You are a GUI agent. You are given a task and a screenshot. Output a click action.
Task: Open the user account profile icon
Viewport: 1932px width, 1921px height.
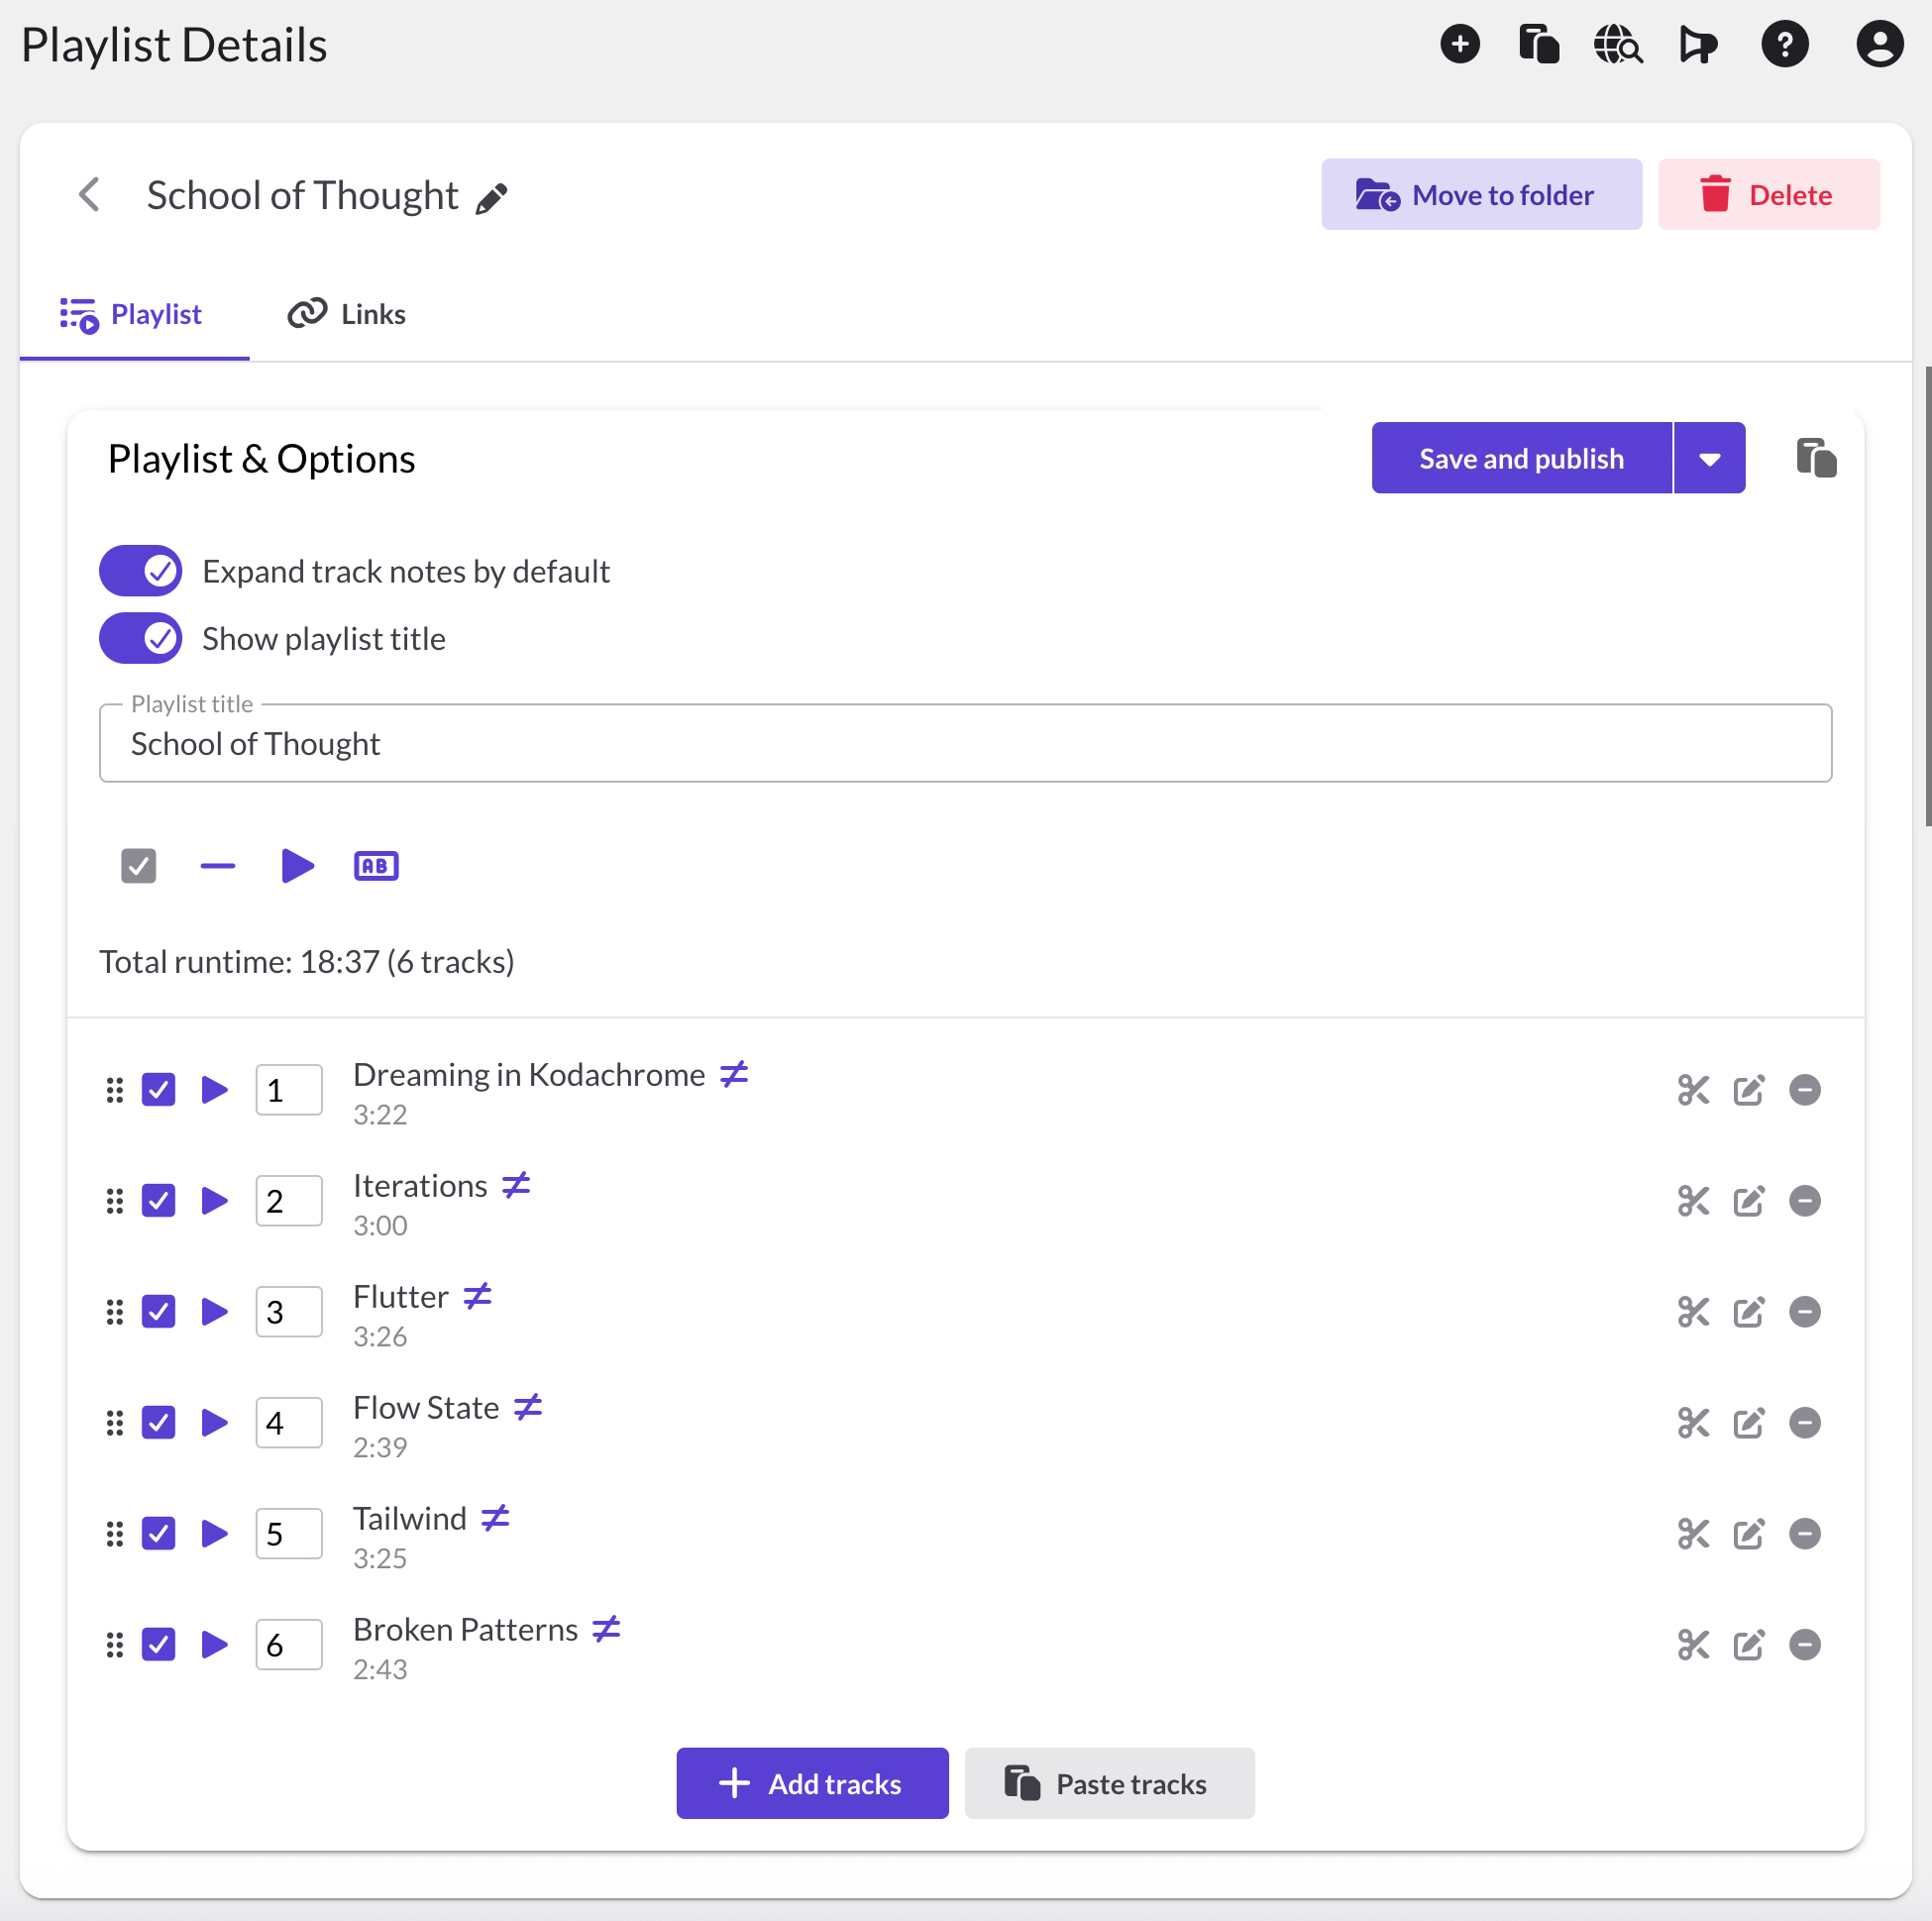coord(1879,44)
